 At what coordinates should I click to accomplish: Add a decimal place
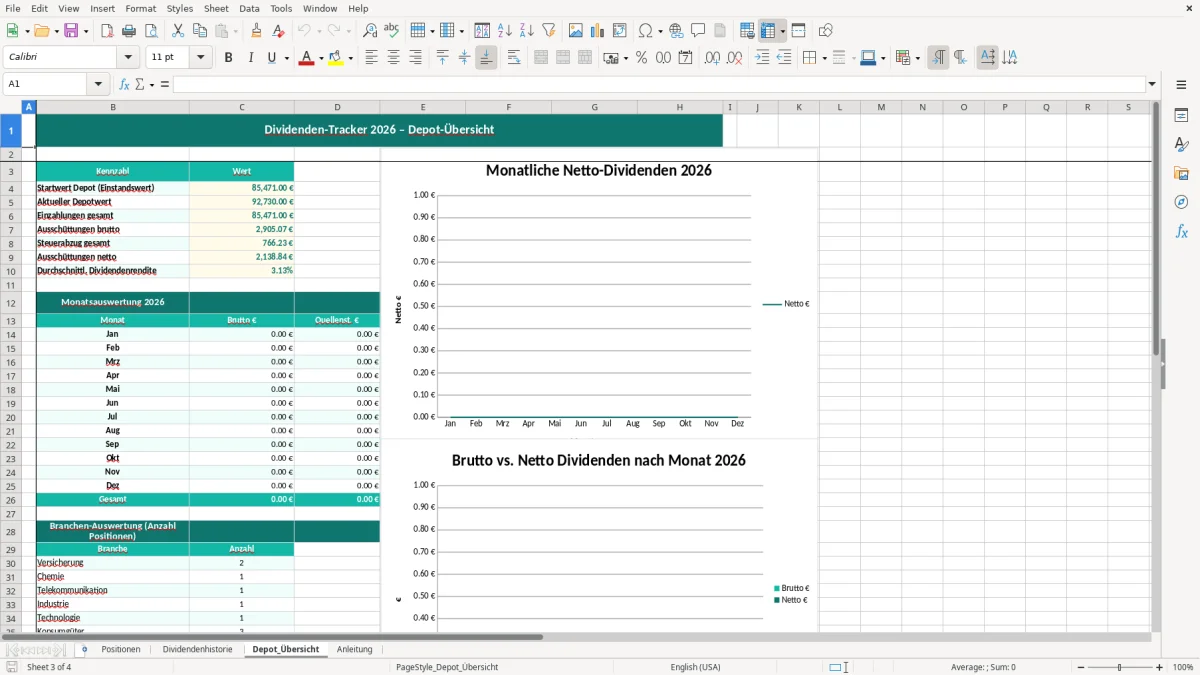712,58
